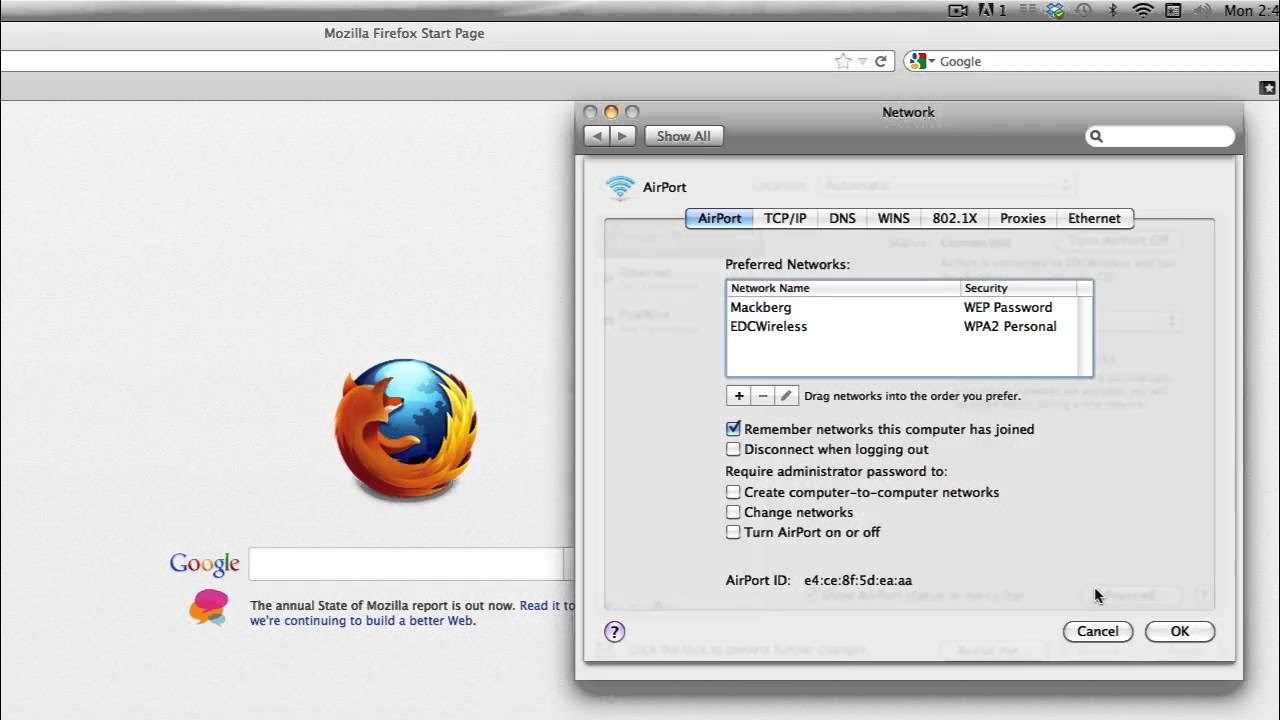Open the character viewer menu bar icon
Viewport: 1280px width, 720px height.
(x=1173, y=11)
